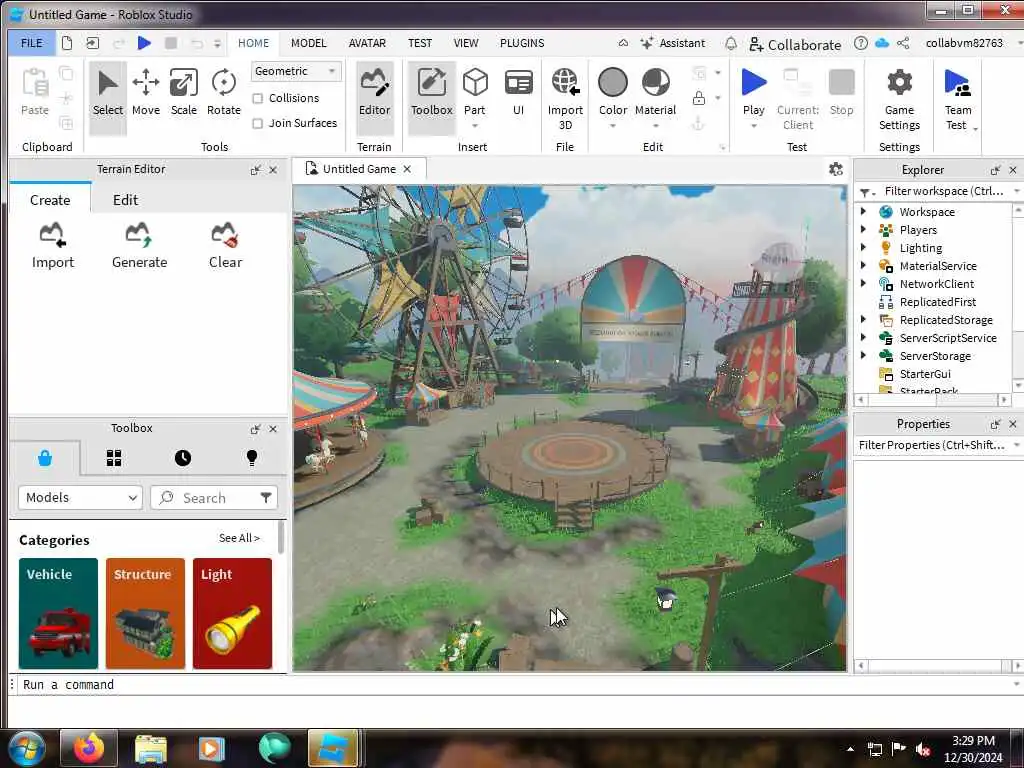Activate the Move tool
The height and width of the screenshot is (768, 1024).
[x=146, y=93]
